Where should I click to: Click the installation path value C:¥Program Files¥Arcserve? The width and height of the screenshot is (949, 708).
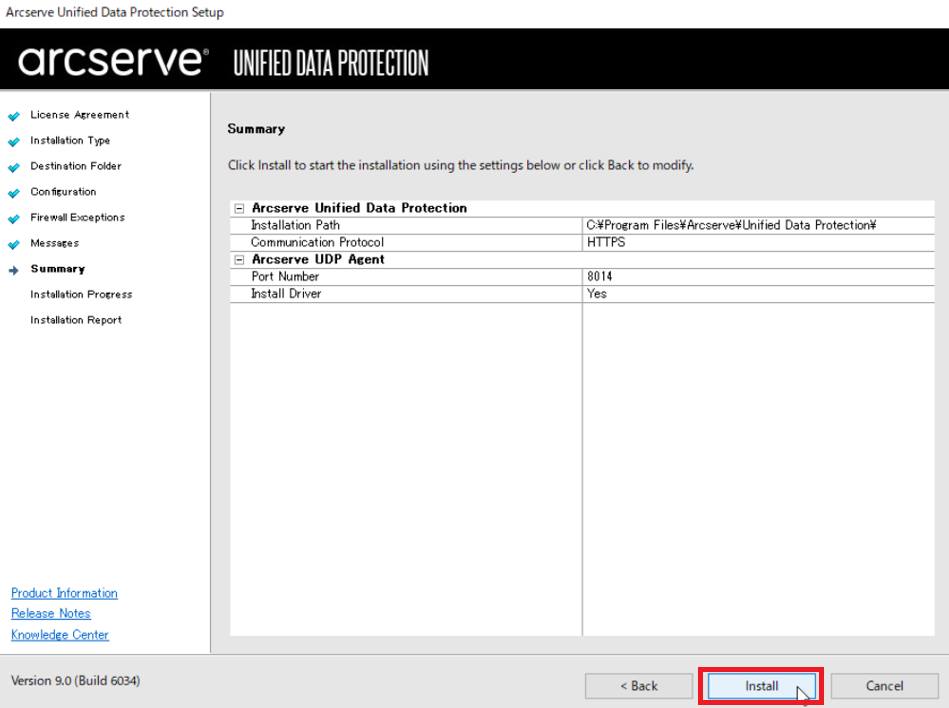tap(731, 225)
